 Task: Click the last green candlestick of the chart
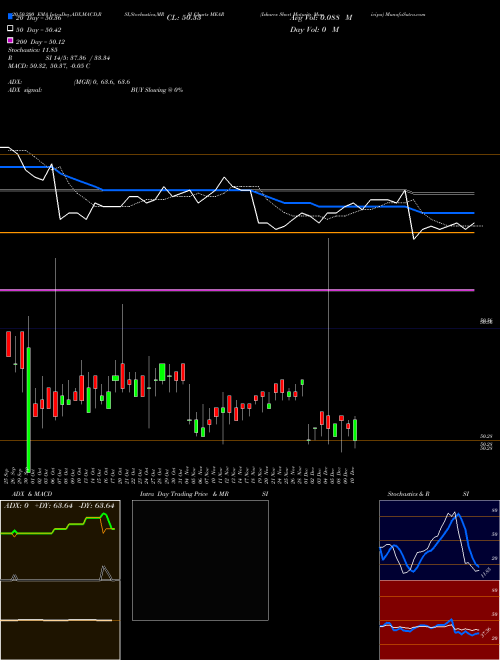[355, 430]
